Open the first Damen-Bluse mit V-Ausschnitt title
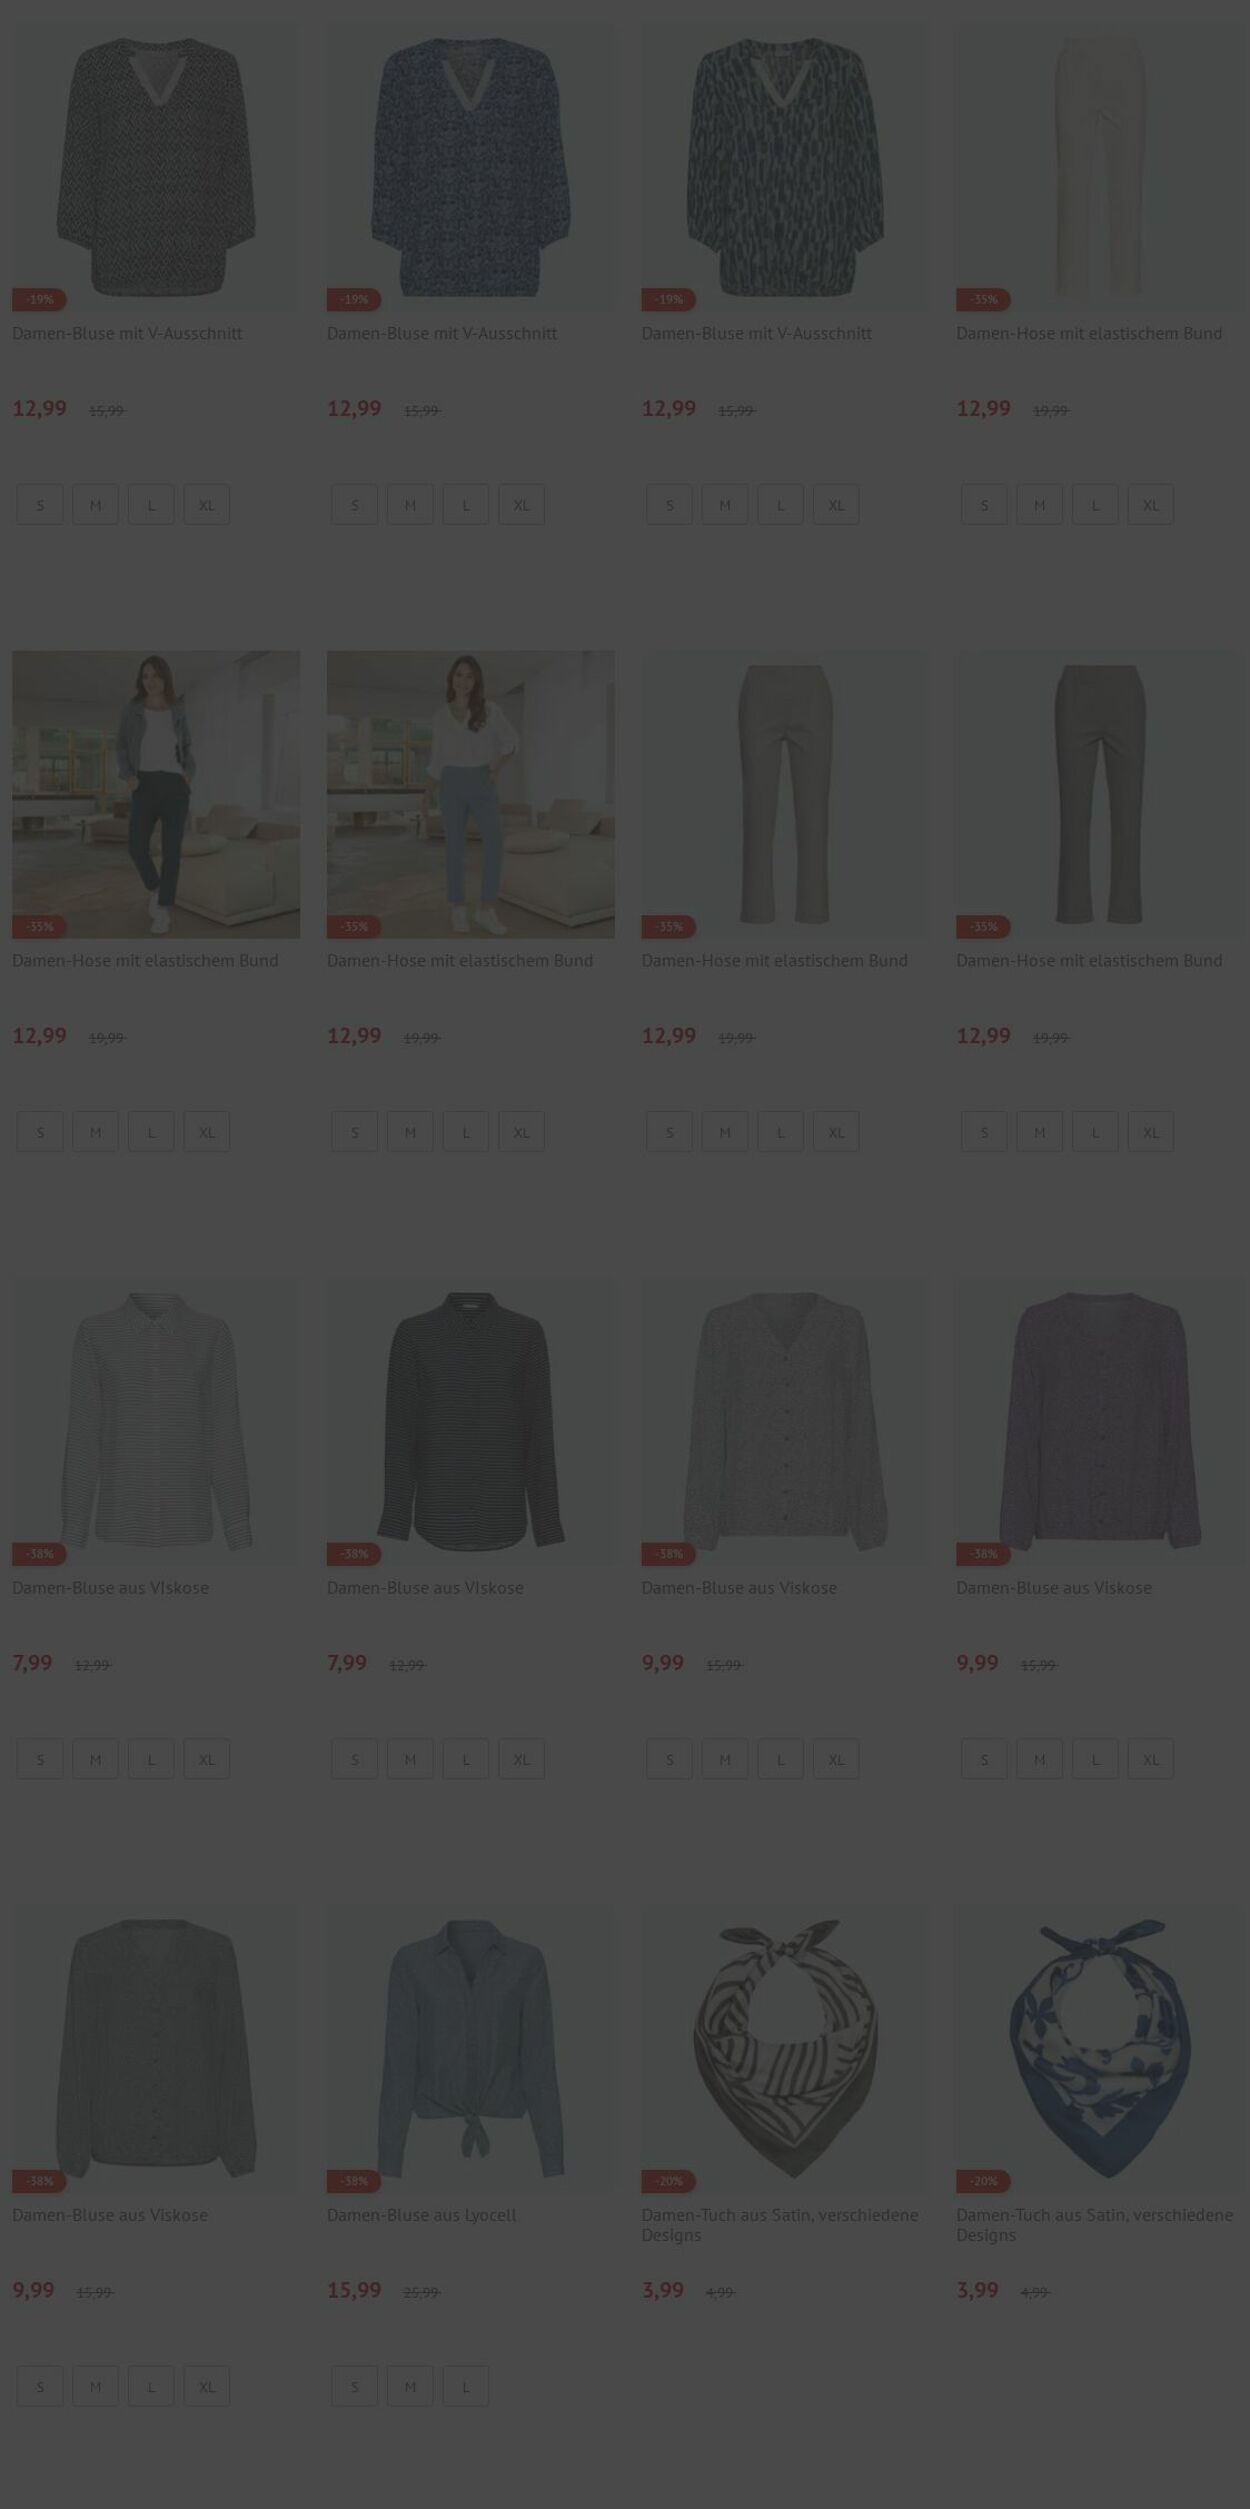This screenshot has height=2509, width=1250. 127,333
